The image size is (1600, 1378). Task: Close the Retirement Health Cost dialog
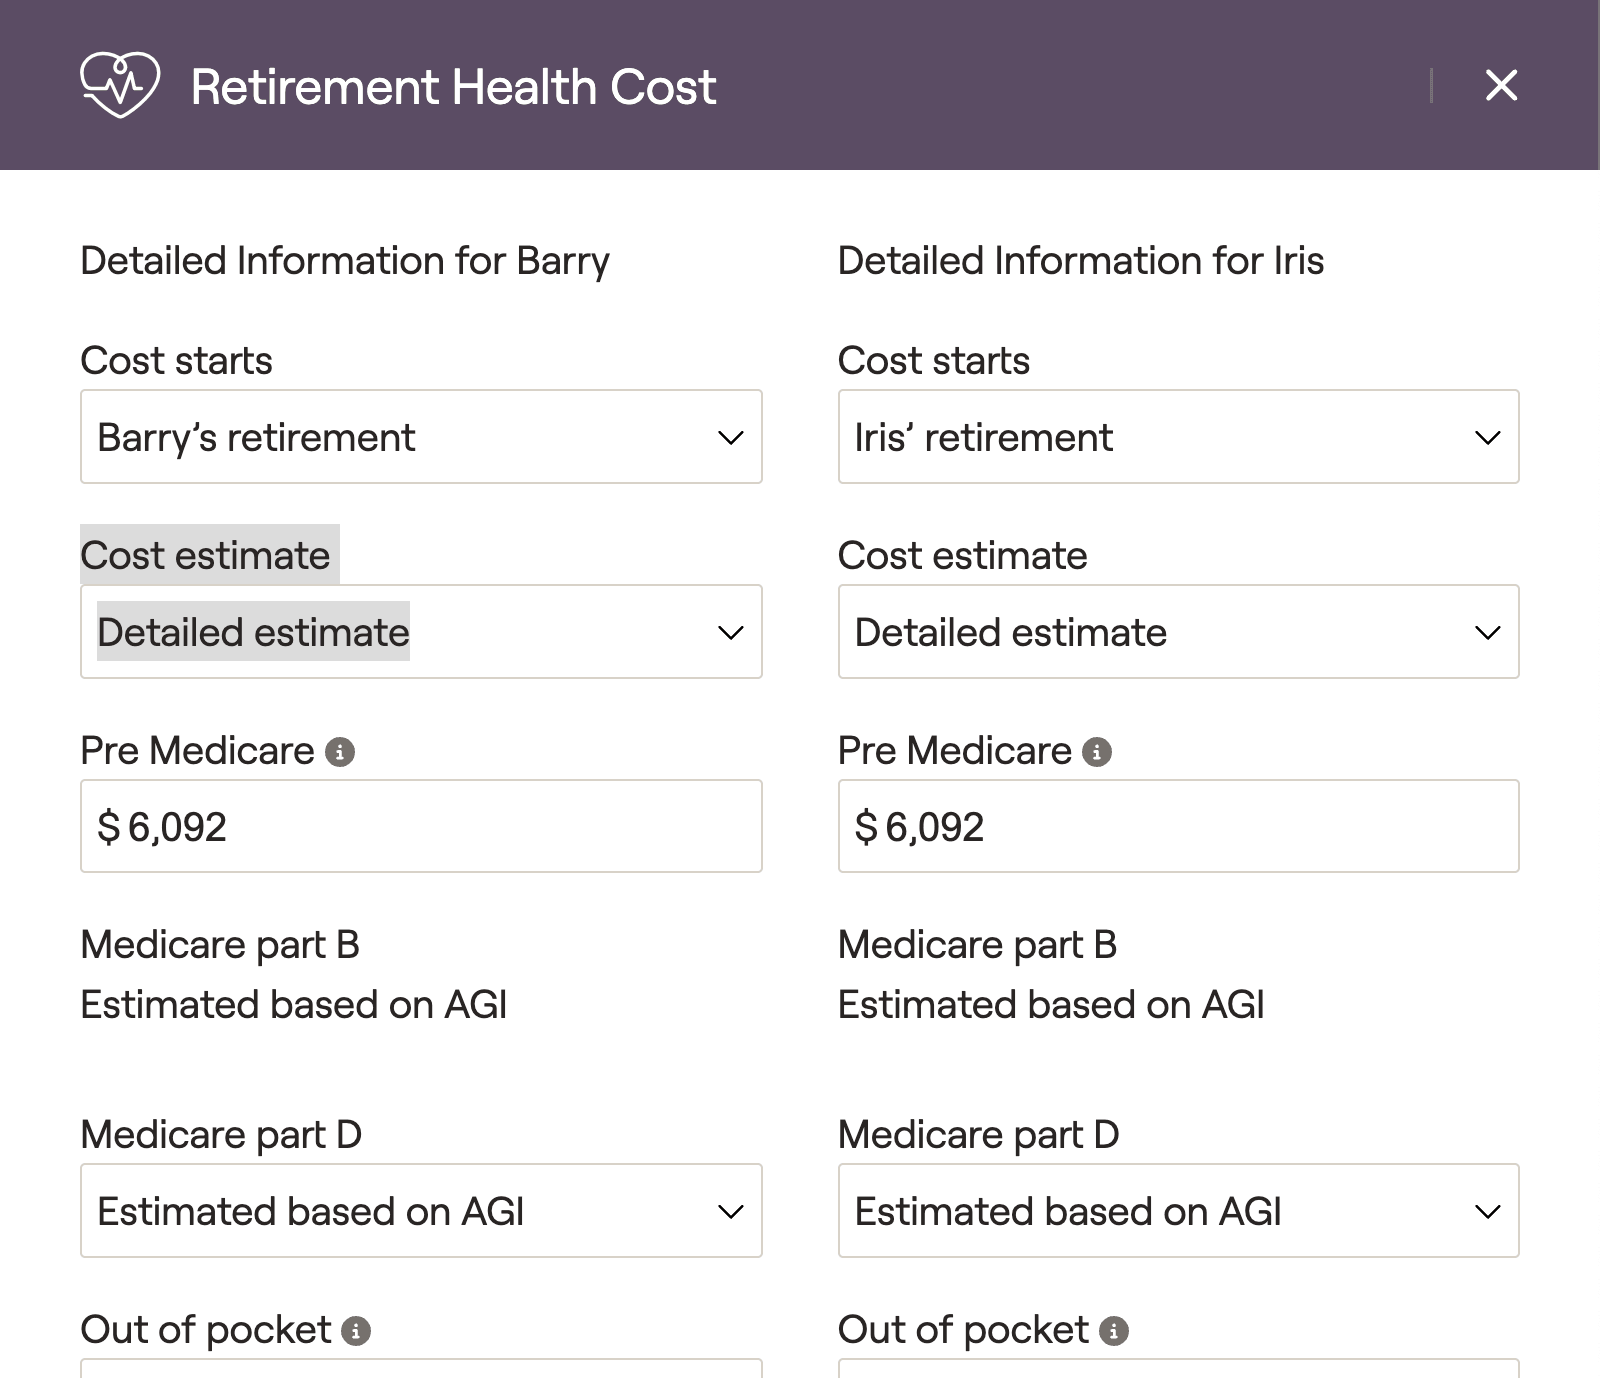(1501, 85)
